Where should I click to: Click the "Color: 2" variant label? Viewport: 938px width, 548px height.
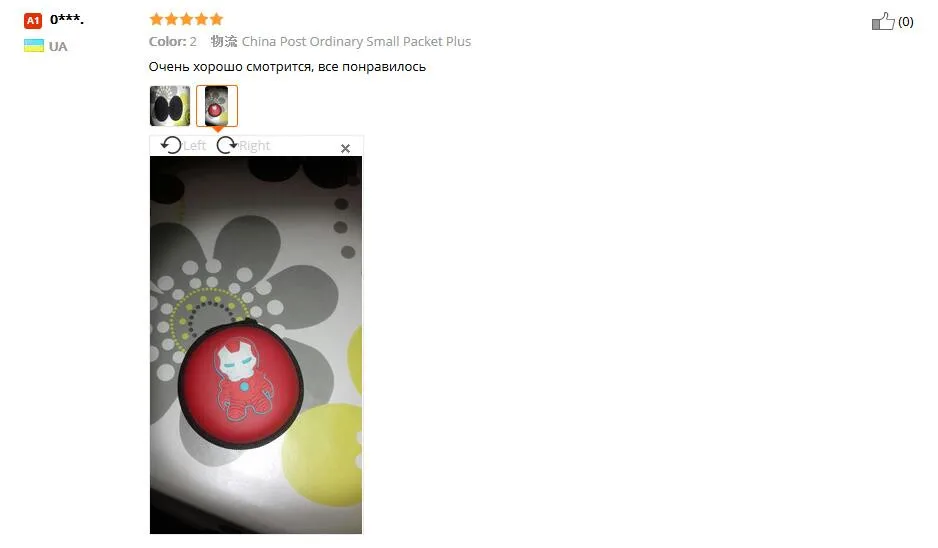click(172, 41)
